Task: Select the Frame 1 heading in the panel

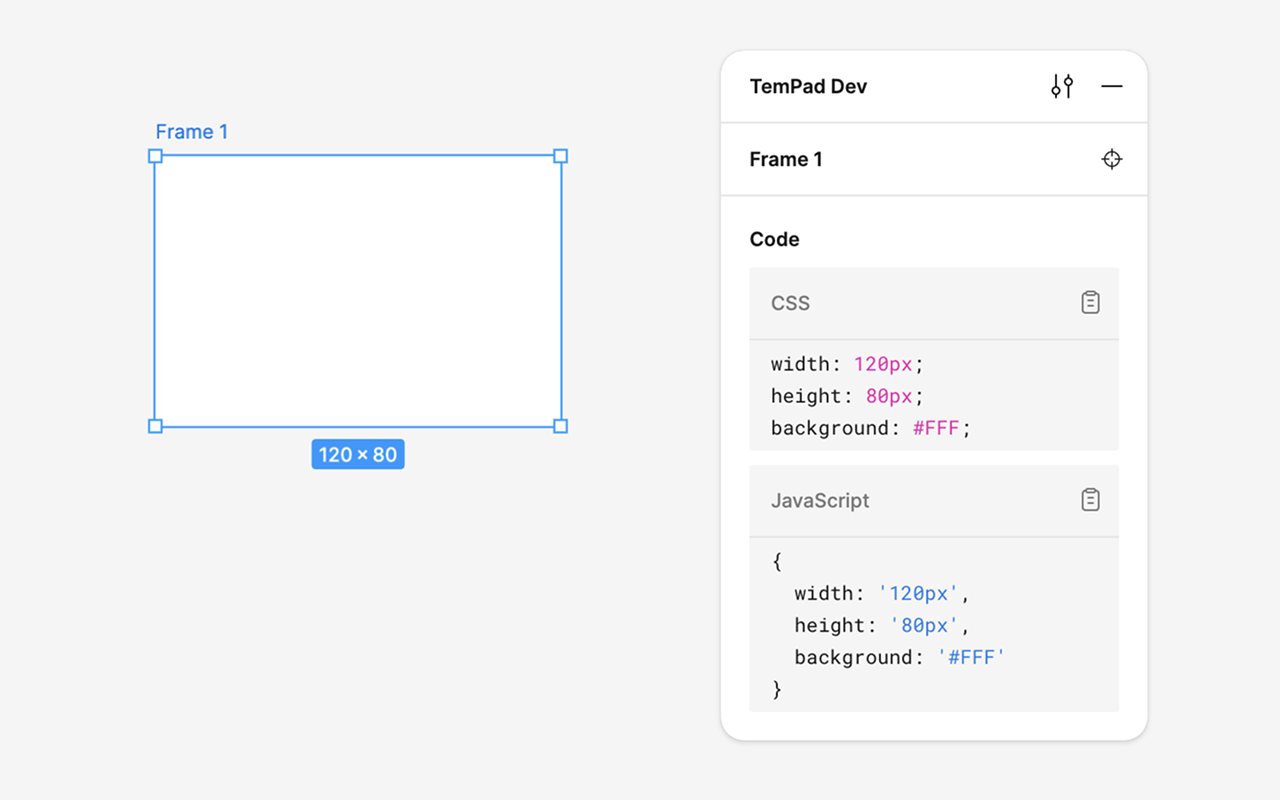Action: [786, 159]
